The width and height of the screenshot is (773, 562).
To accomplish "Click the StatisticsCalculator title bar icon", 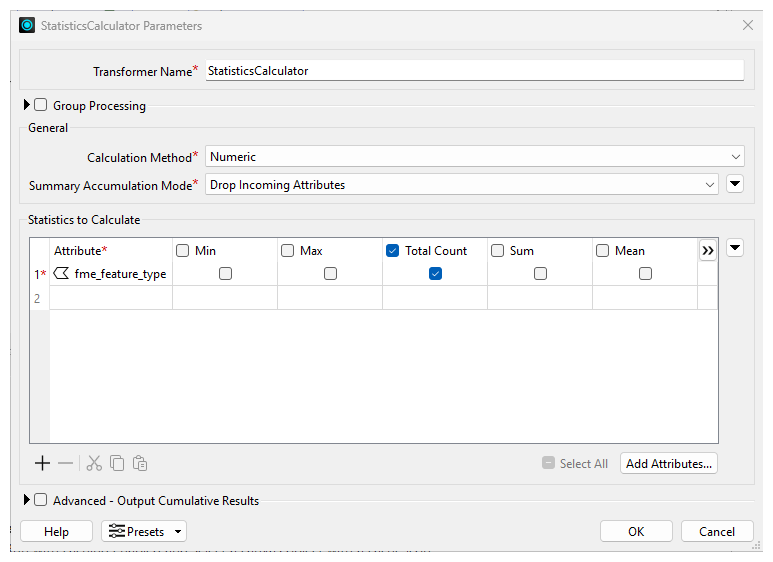I will pyautogui.click(x=27, y=25).
